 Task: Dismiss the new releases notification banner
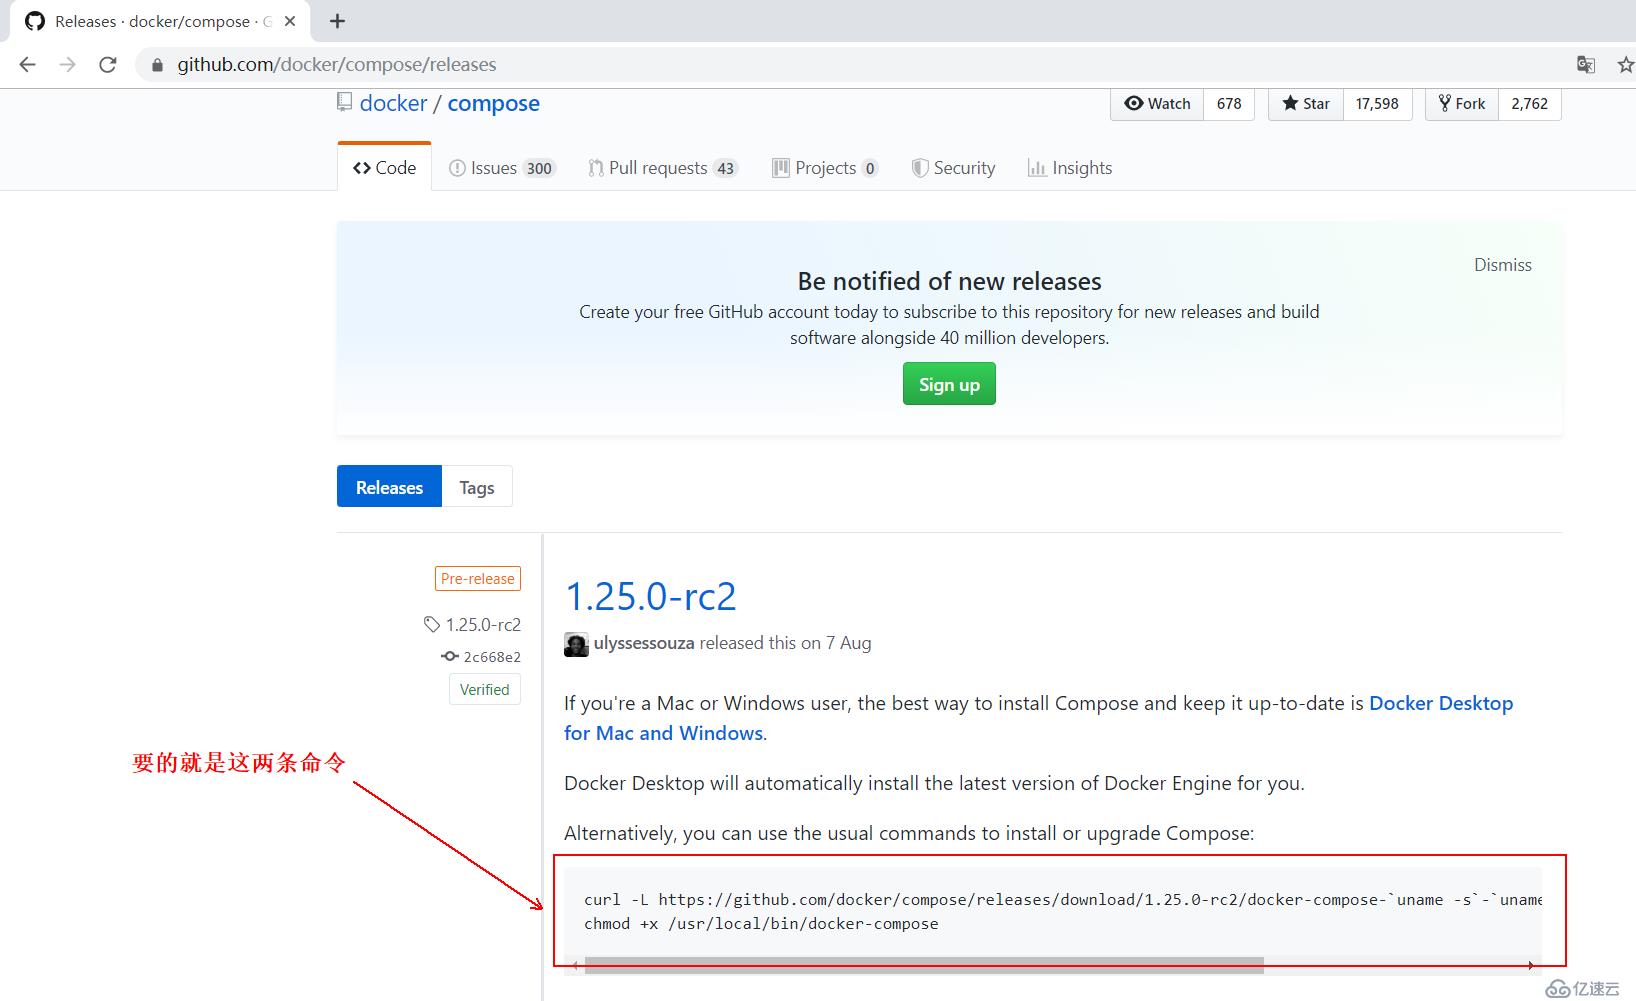pyautogui.click(x=1502, y=265)
